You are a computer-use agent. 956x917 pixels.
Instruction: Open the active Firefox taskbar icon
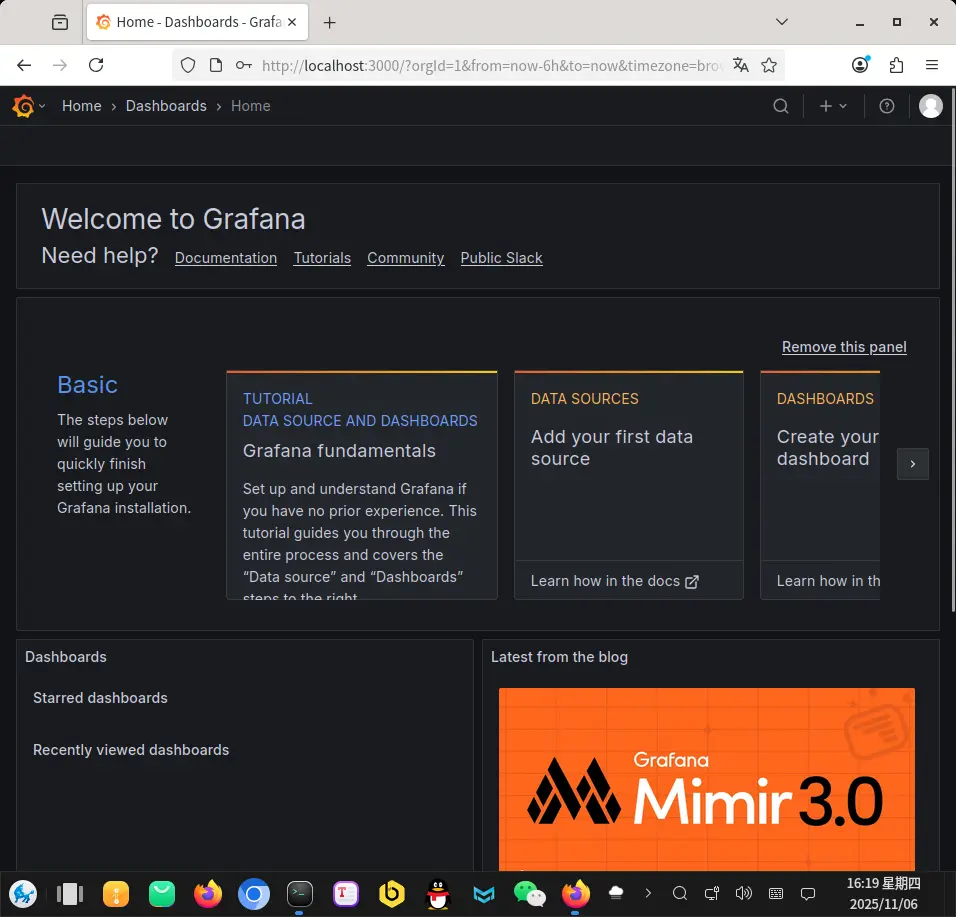pos(576,894)
